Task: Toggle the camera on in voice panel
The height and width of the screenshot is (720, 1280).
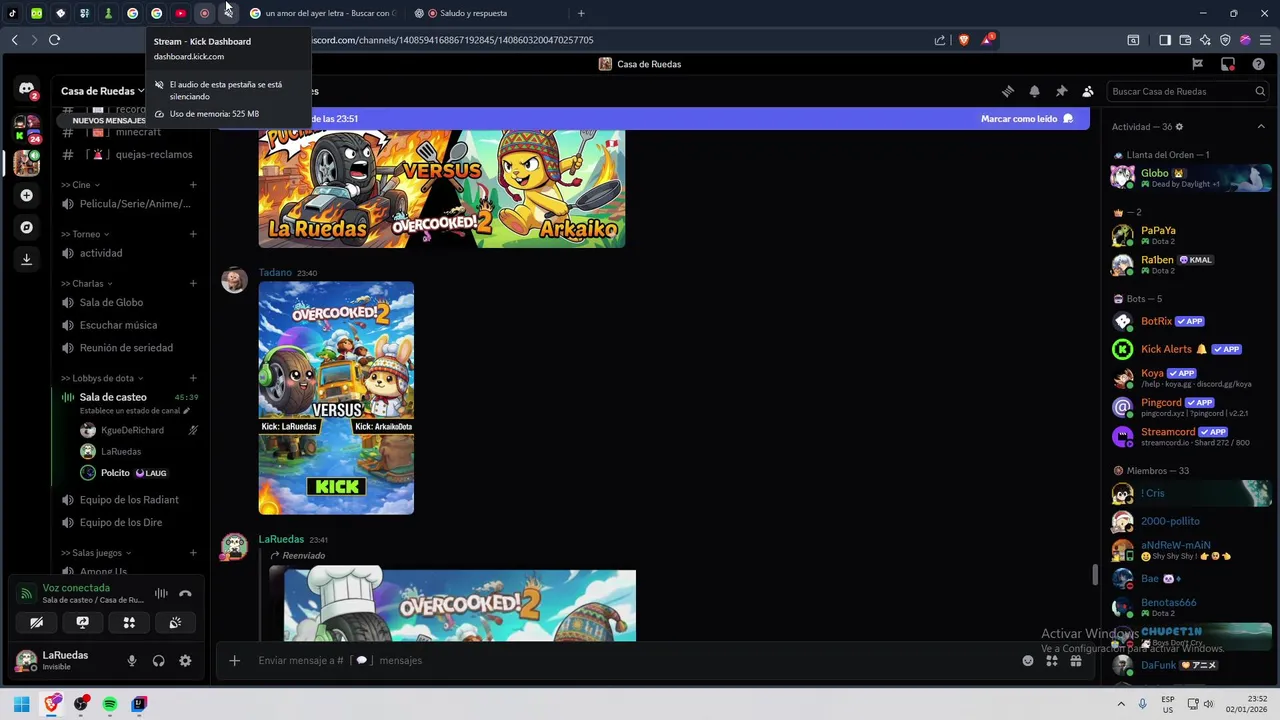Action: (x=37, y=622)
